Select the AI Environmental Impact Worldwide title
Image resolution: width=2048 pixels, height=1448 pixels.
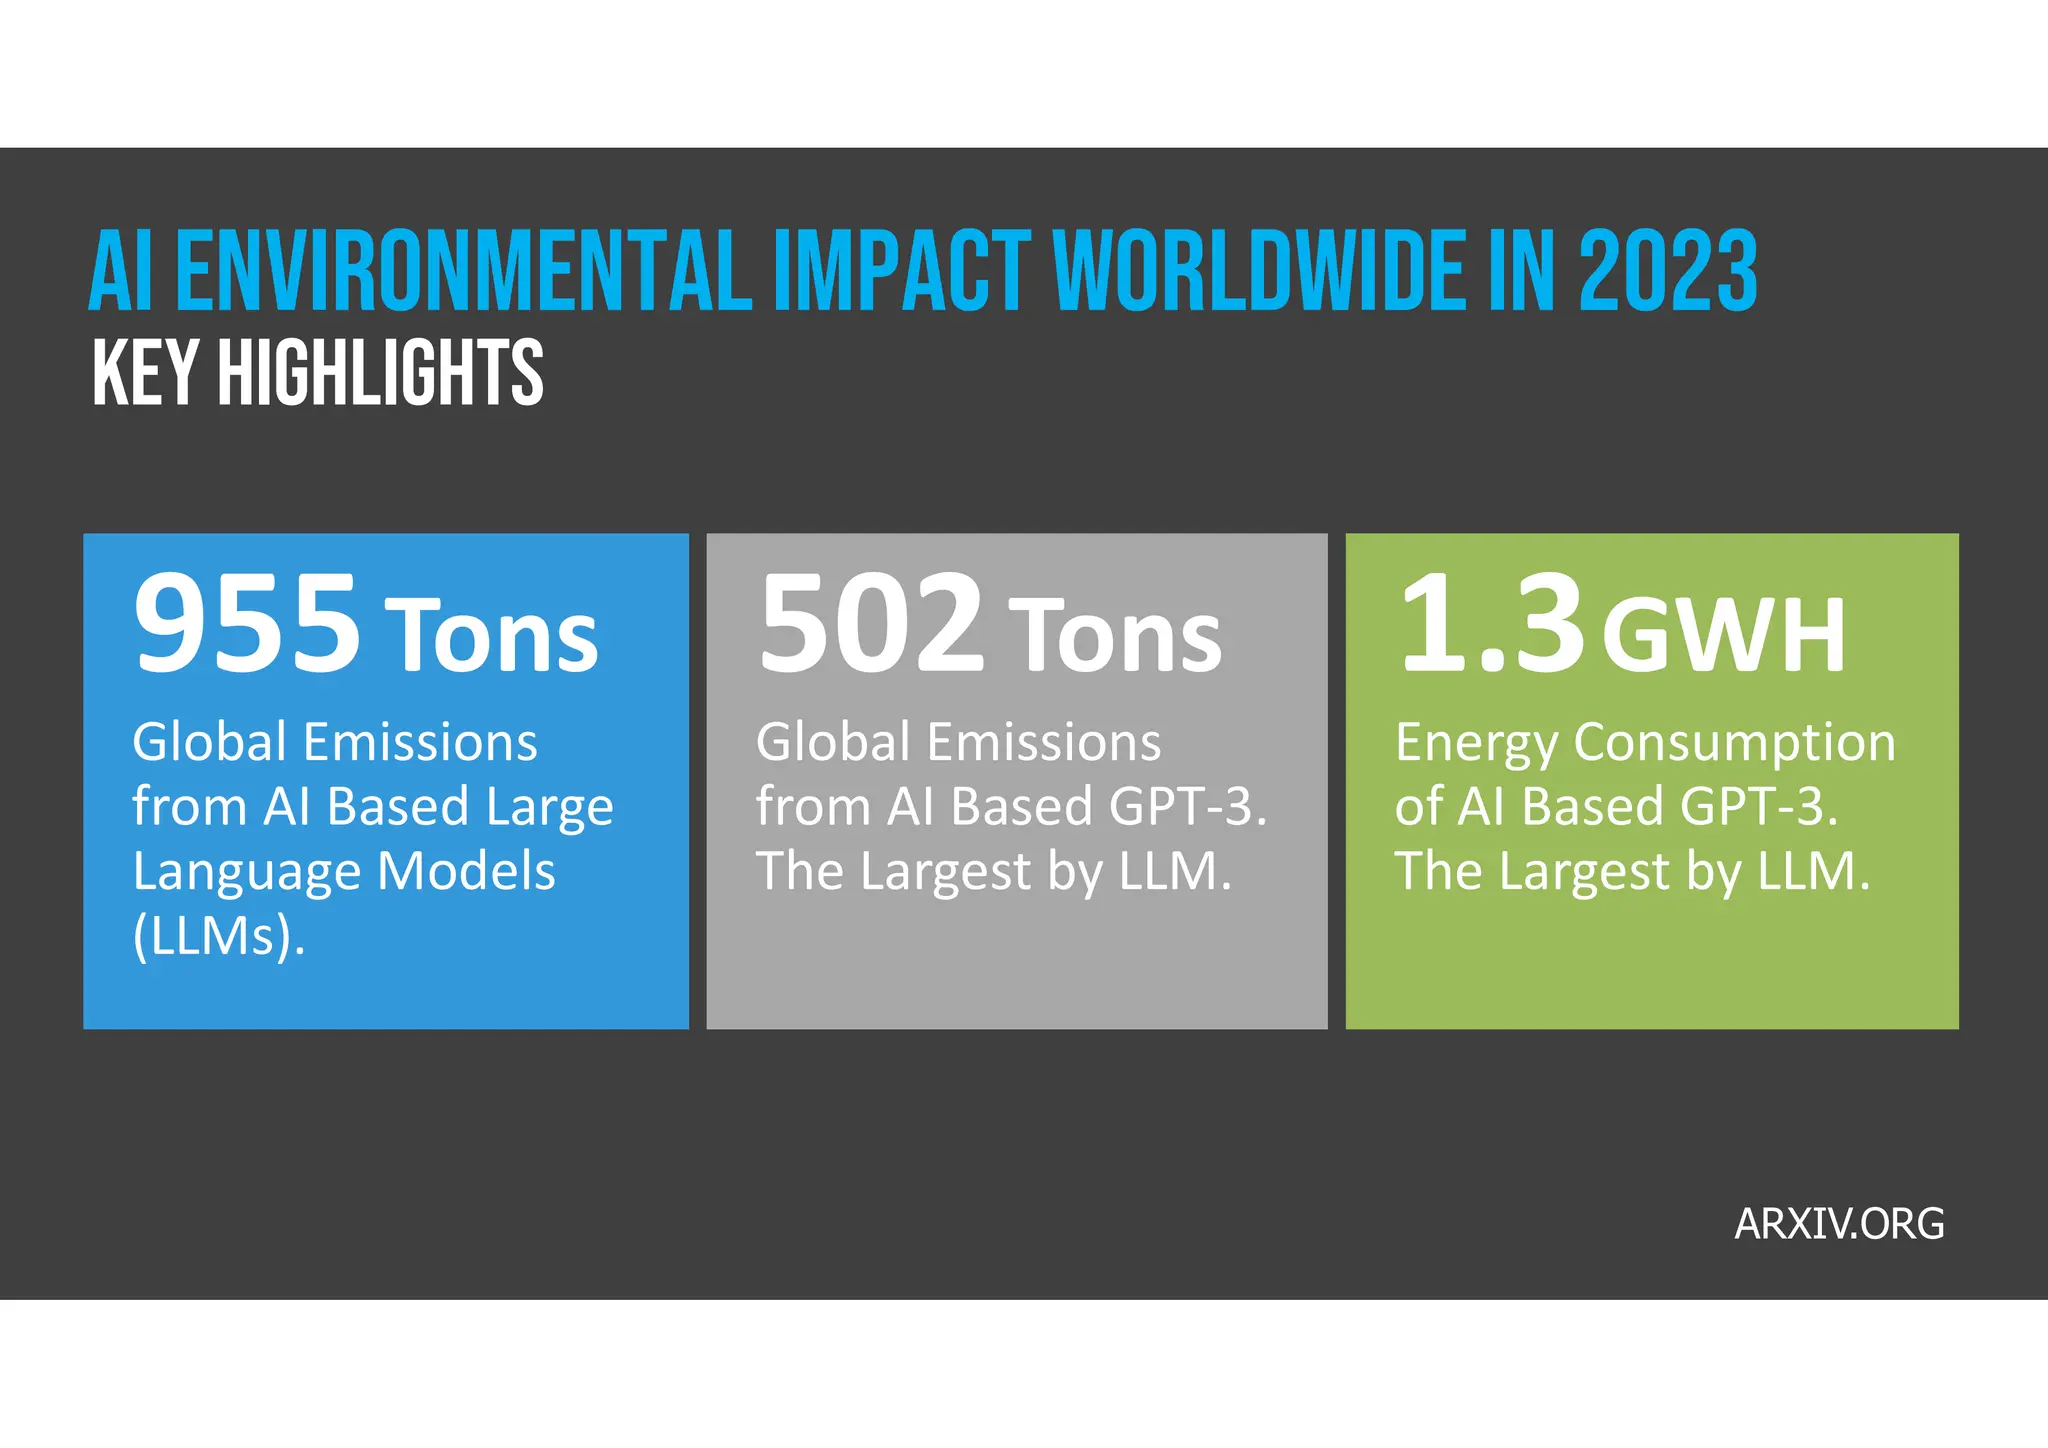[x=922, y=270]
